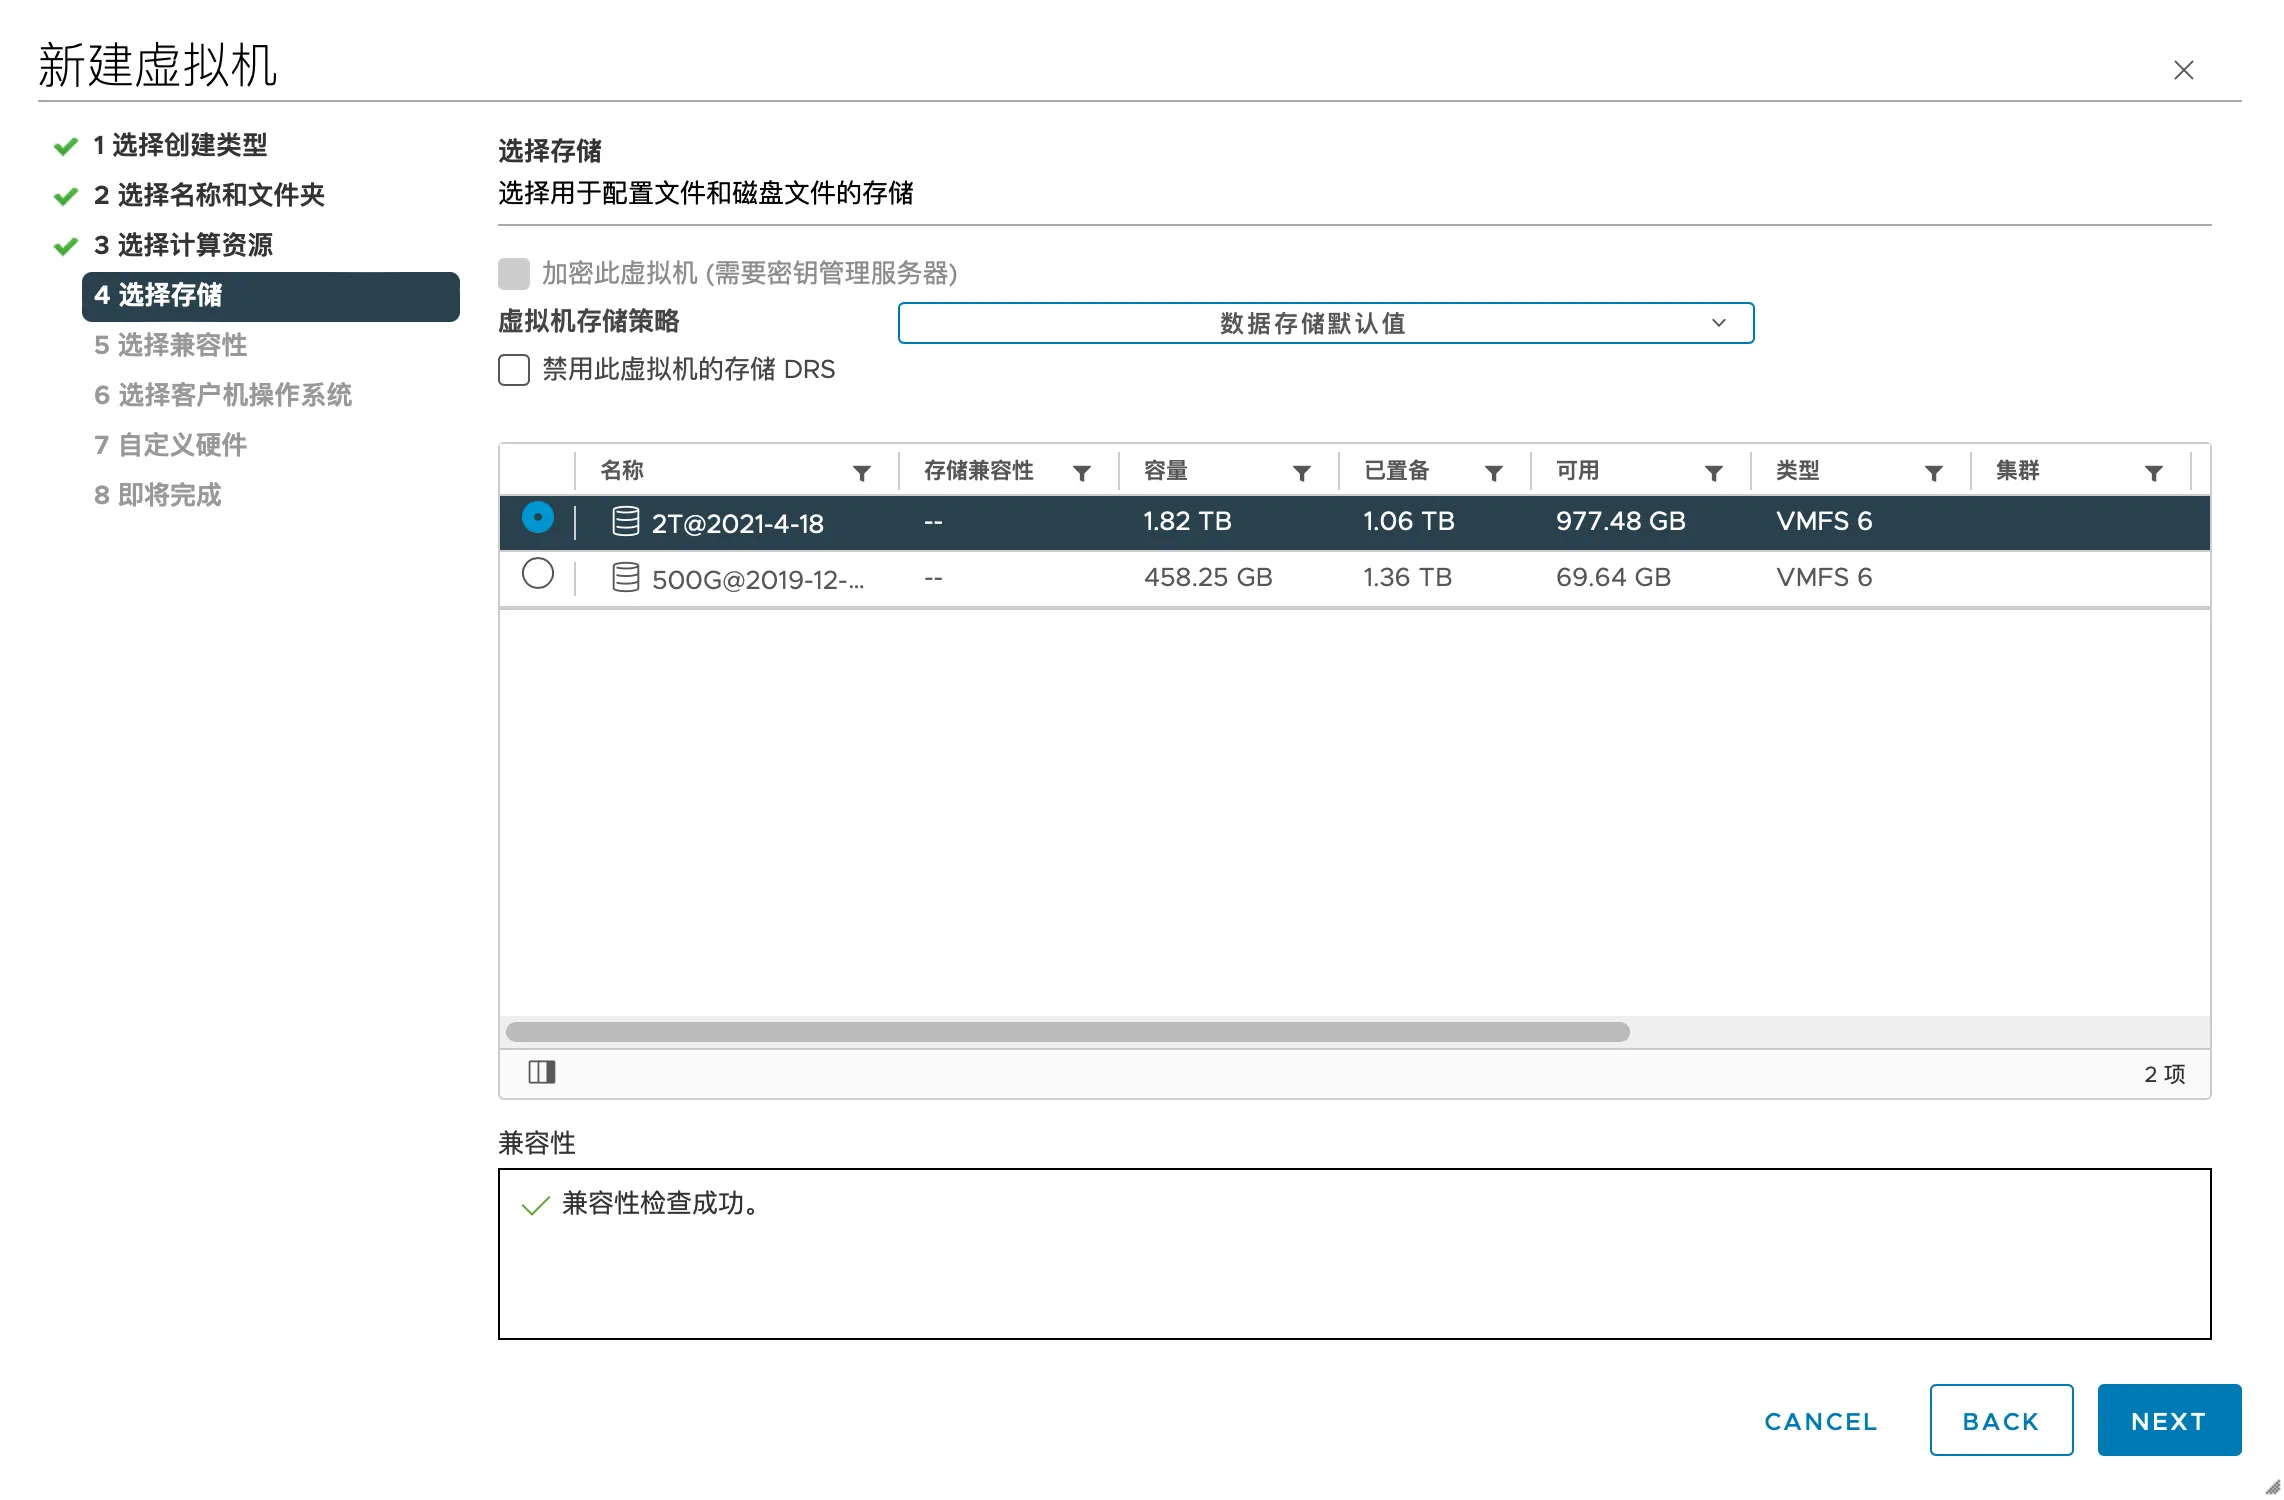This screenshot has height=1500, width=2284.
Task: Open filter for 容量 column
Action: click(x=1301, y=473)
